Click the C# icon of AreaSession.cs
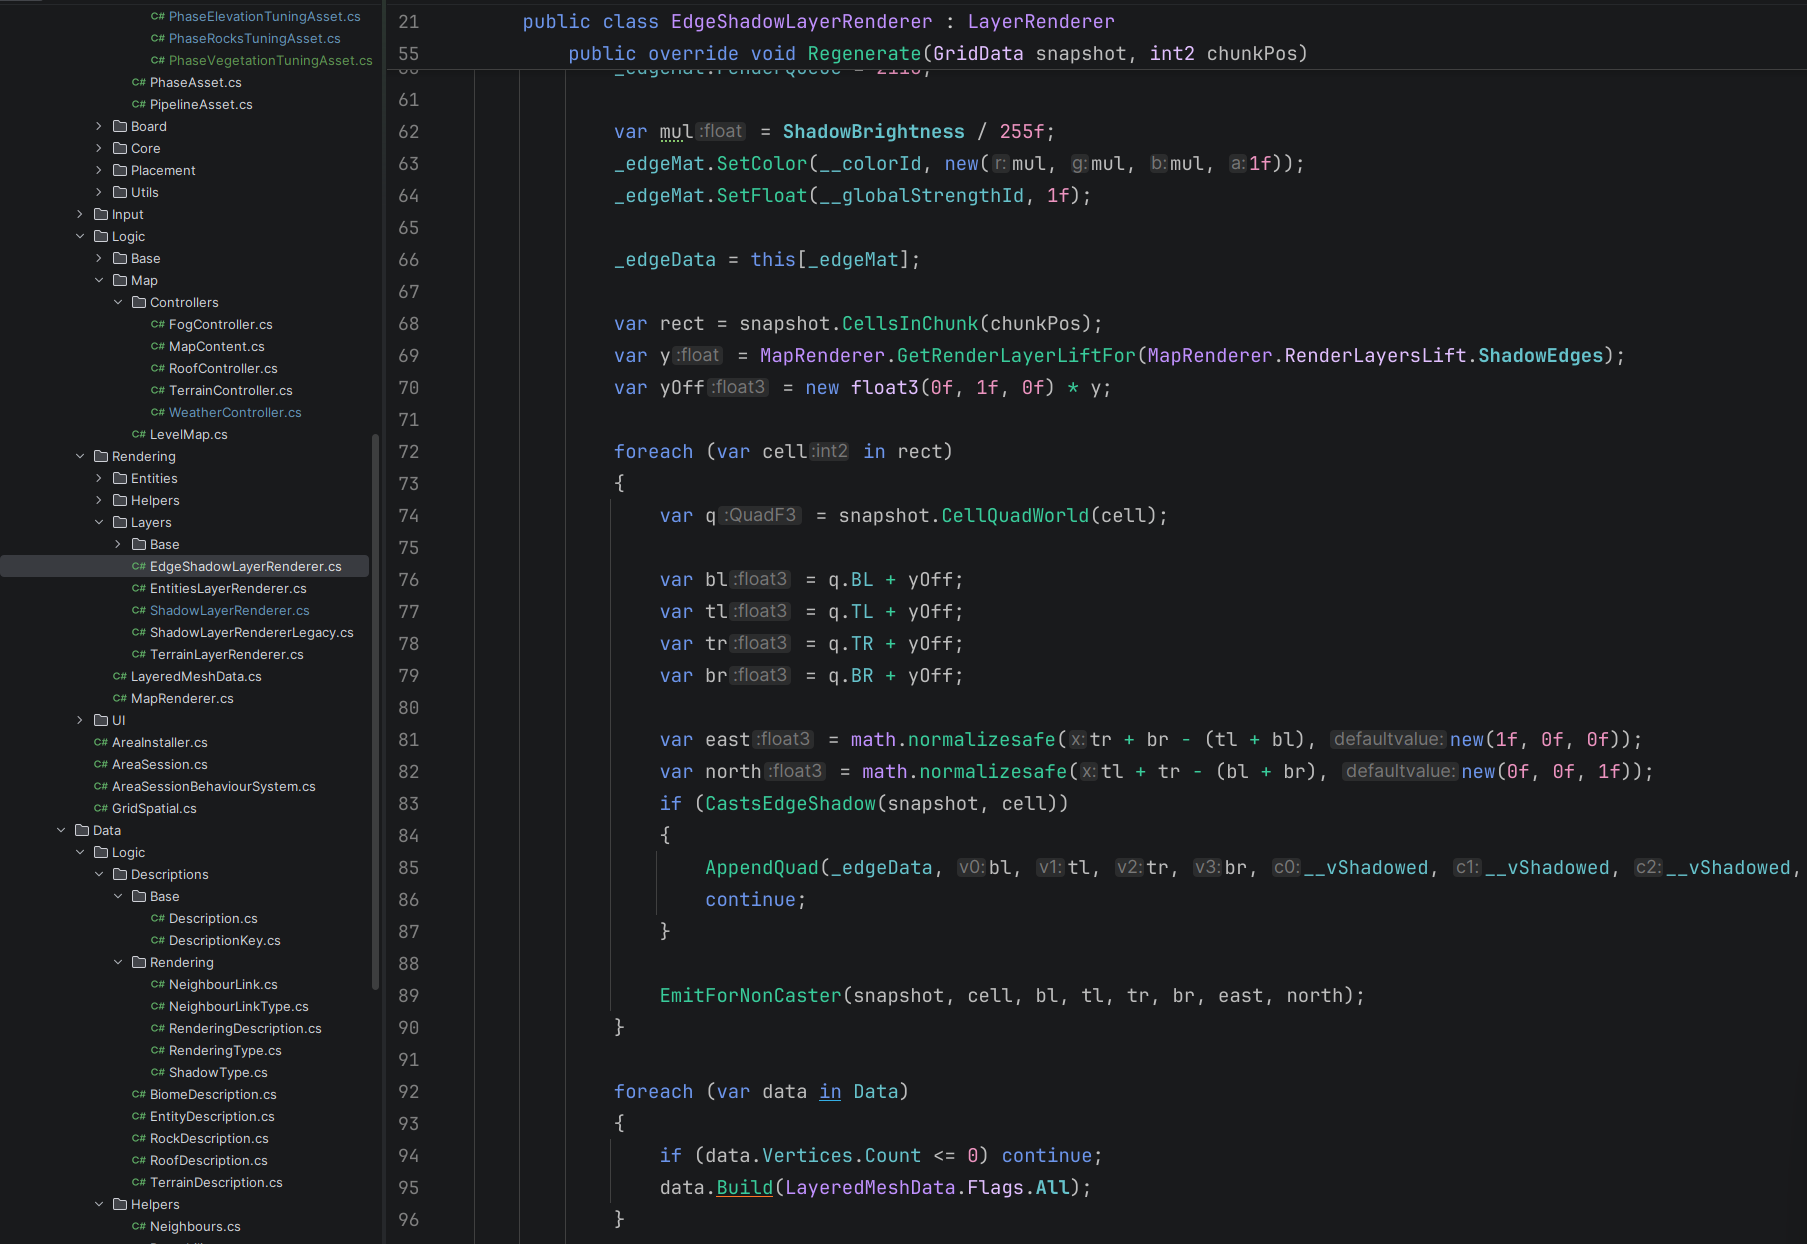Viewport: 1807px width, 1244px height. click(x=101, y=765)
